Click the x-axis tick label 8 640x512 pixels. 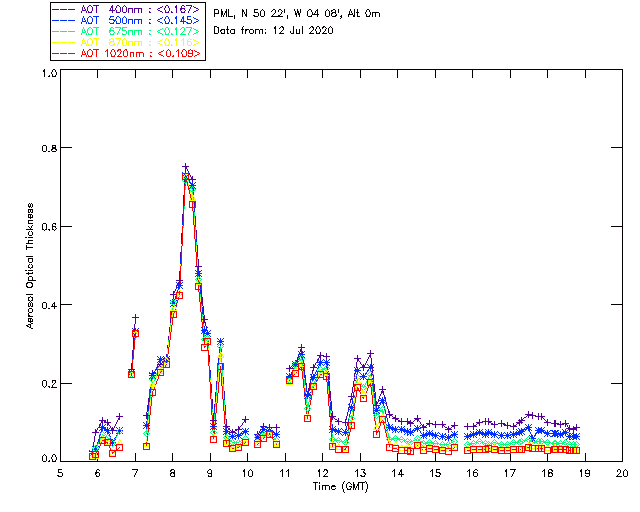[173, 472]
